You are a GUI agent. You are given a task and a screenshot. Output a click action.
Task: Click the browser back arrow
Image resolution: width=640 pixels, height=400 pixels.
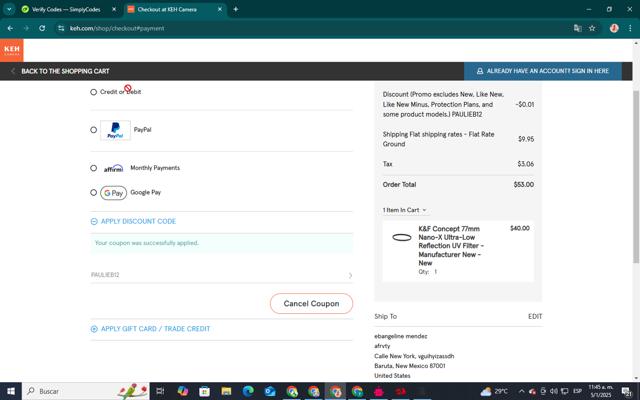[10, 28]
